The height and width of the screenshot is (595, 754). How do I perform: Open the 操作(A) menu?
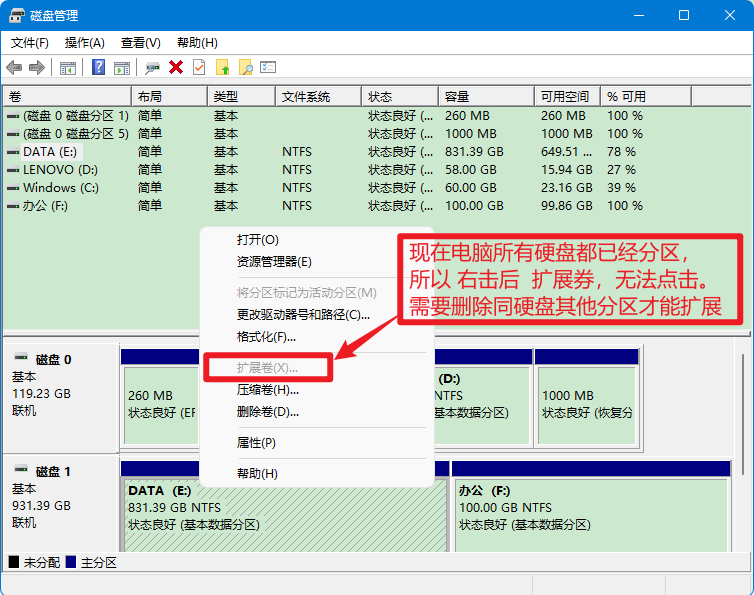85,43
